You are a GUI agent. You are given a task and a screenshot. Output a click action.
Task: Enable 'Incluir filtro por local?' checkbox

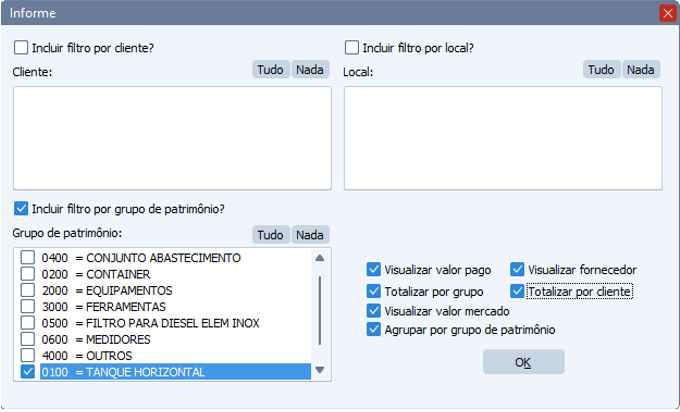point(352,47)
